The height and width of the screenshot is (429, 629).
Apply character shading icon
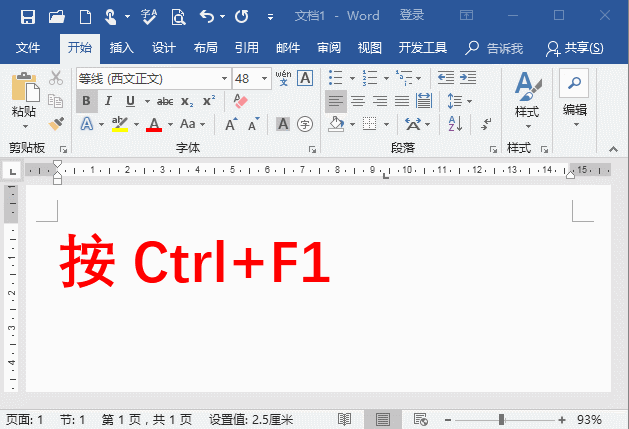click(x=283, y=124)
